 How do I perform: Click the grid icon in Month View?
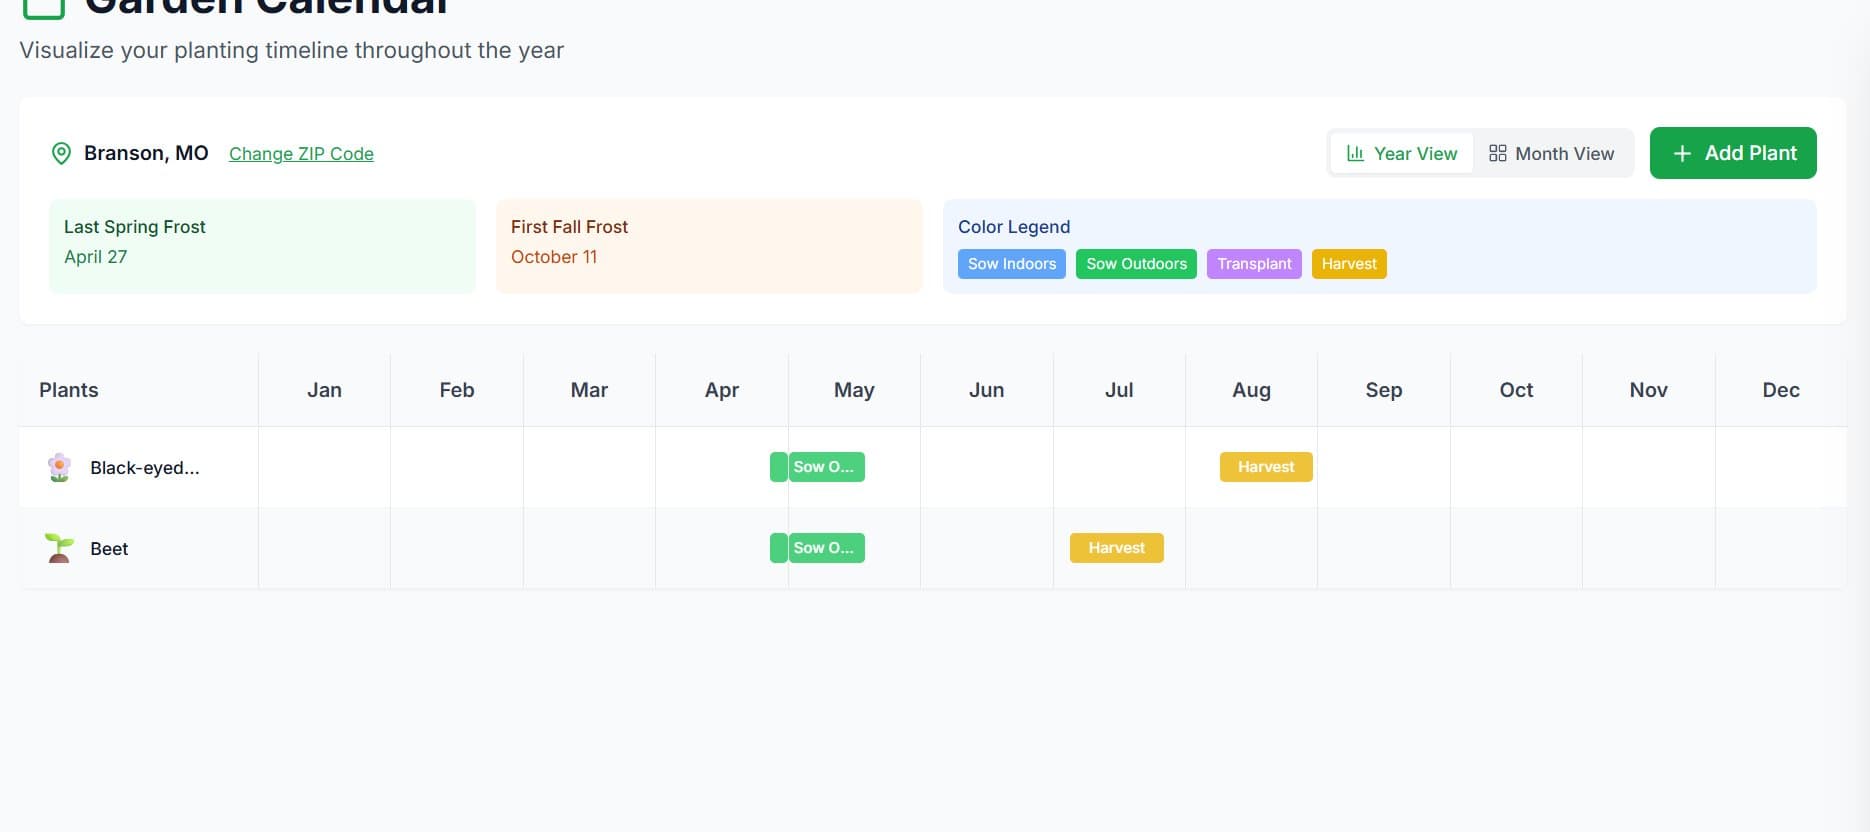click(x=1497, y=153)
